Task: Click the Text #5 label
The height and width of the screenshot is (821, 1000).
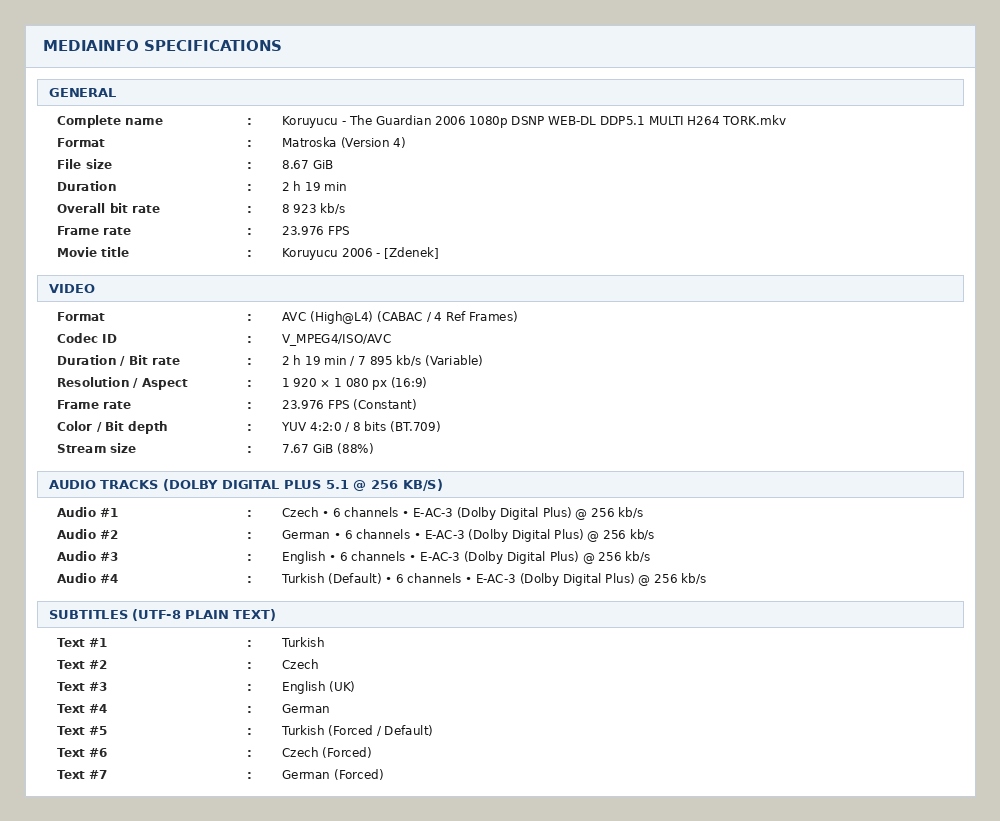Action: tap(82, 730)
